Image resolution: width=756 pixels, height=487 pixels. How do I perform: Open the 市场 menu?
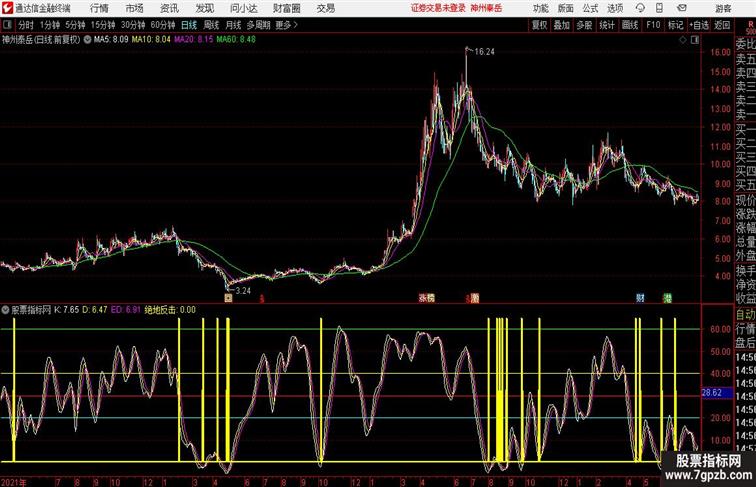click(x=135, y=8)
